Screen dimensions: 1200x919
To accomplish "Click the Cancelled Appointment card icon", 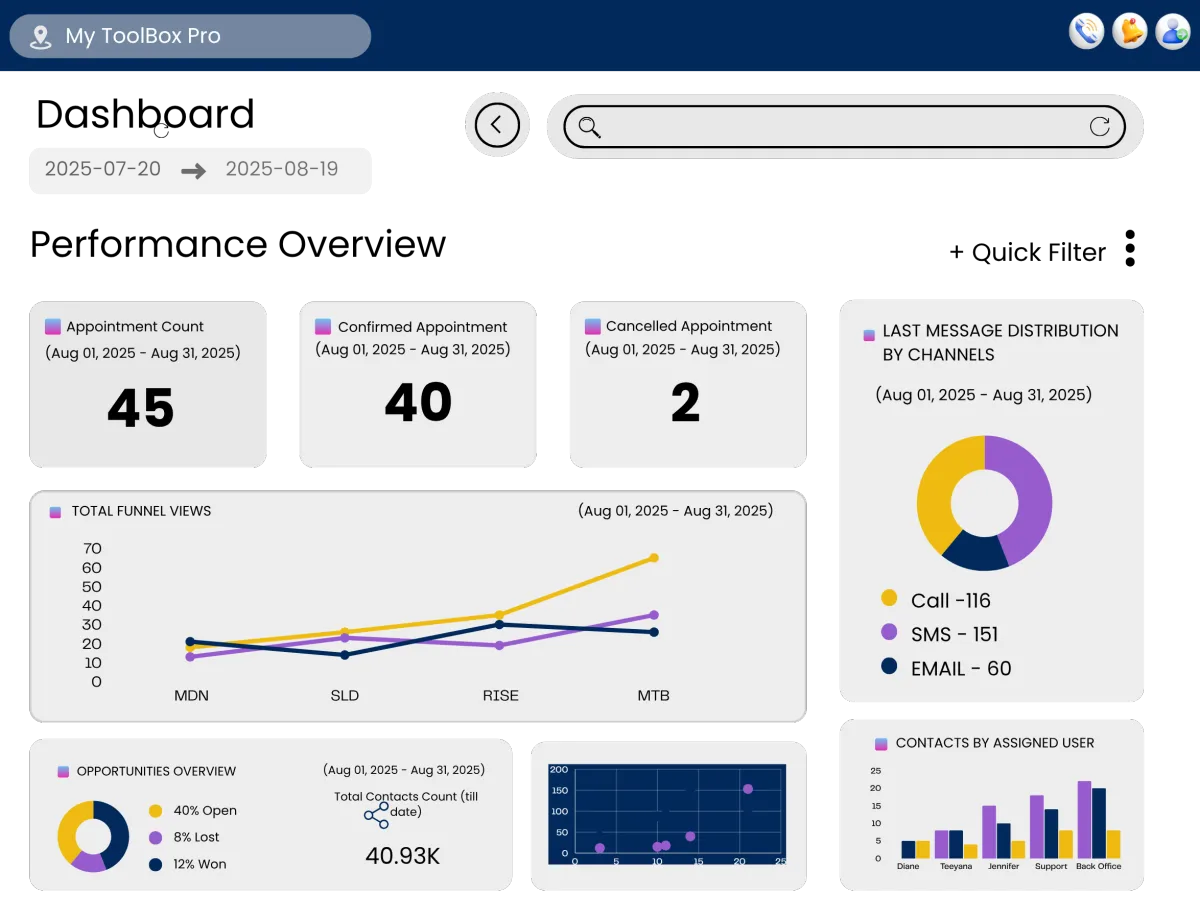I will pos(592,325).
